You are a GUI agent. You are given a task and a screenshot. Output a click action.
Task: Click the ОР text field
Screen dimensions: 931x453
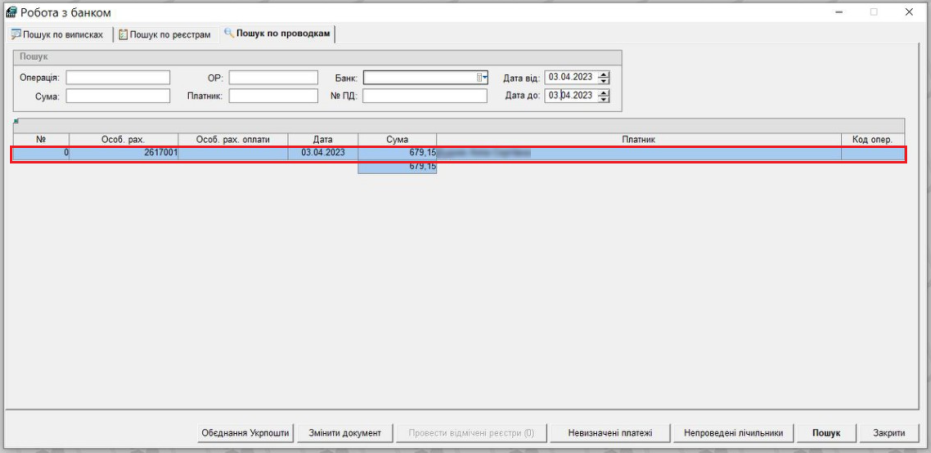tap(272, 77)
